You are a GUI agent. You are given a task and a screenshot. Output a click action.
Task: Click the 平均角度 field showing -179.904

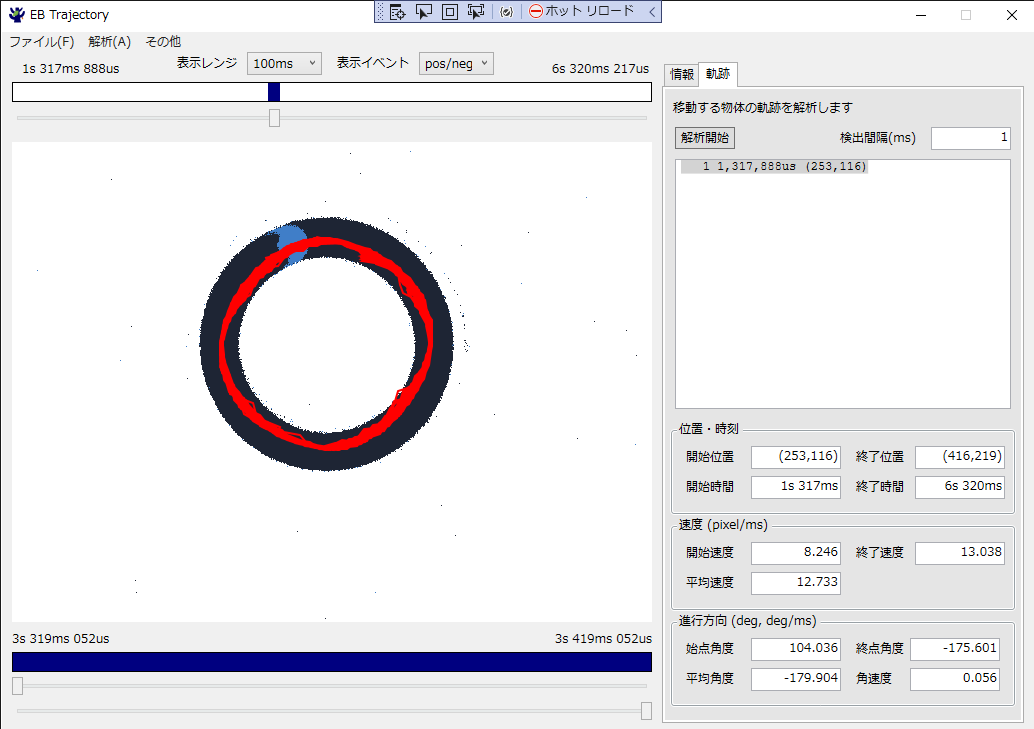tap(796, 679)
